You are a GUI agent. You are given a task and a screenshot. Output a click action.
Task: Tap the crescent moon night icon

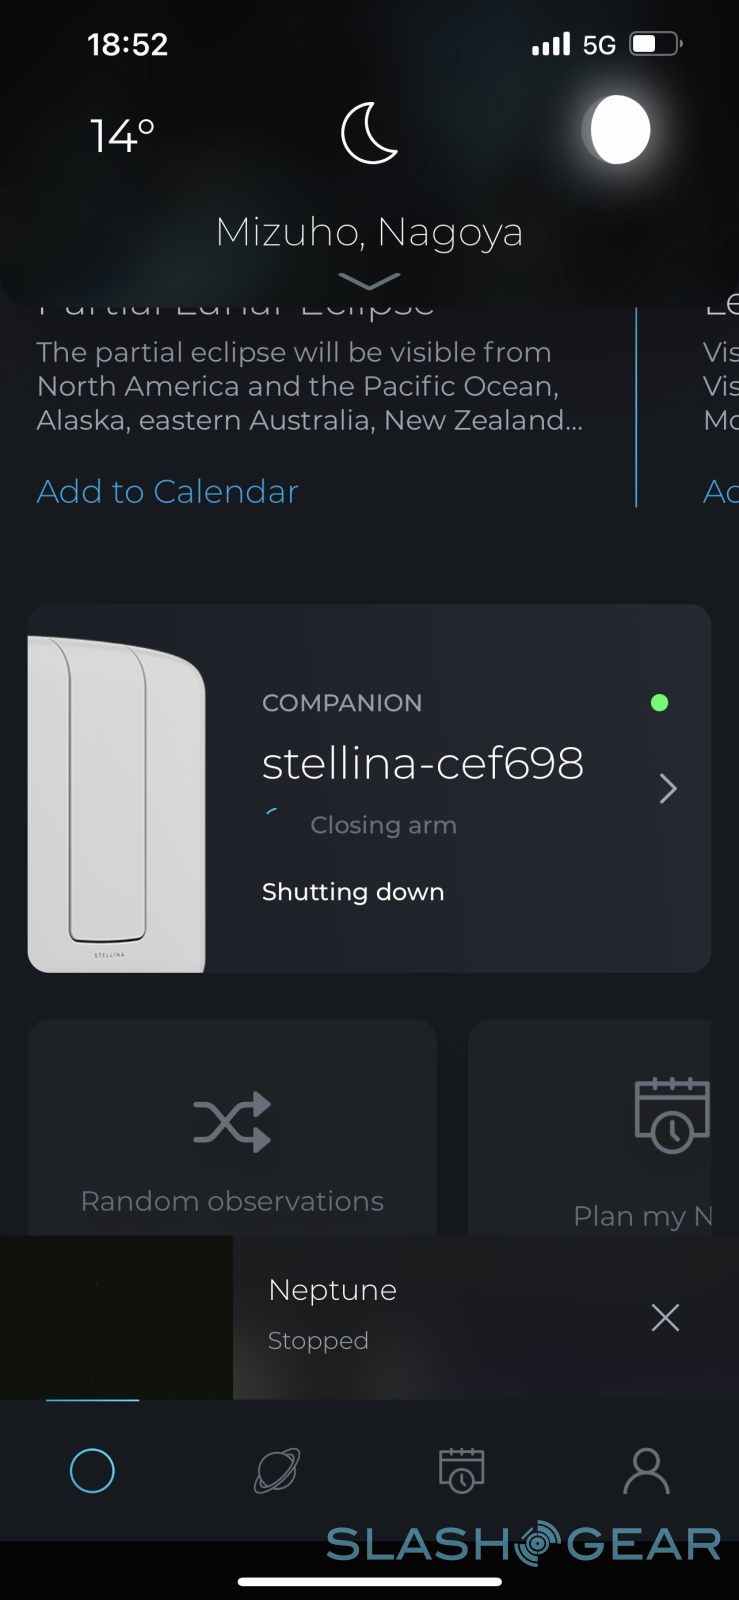(369, 133)
